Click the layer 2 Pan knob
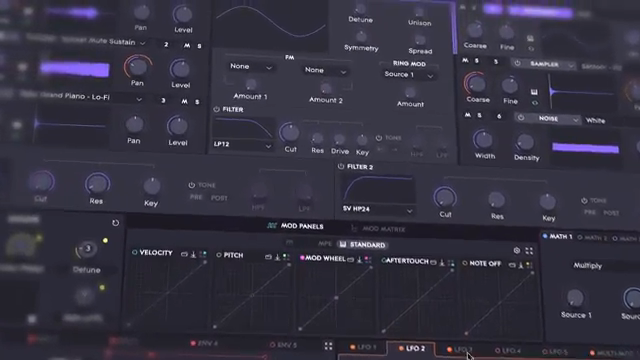The height and width of the screenshot is (360, 640). click(138, 67)
